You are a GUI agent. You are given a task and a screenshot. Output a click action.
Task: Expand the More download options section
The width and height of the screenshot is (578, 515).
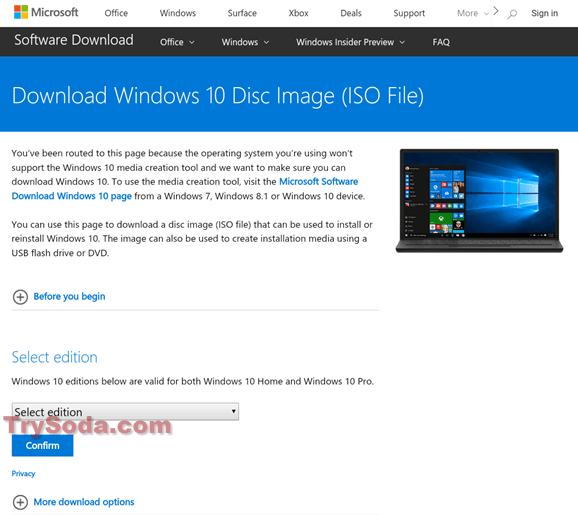click(x=84, y=502)
